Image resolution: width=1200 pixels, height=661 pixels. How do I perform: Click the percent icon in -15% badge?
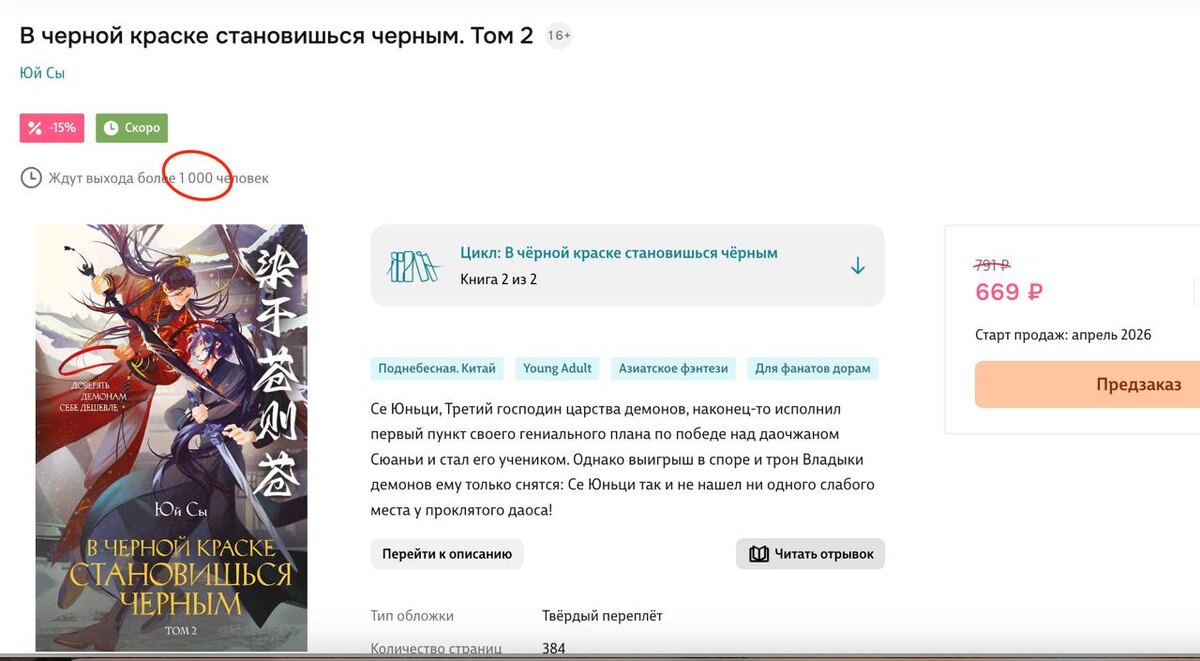coord(35,128)
